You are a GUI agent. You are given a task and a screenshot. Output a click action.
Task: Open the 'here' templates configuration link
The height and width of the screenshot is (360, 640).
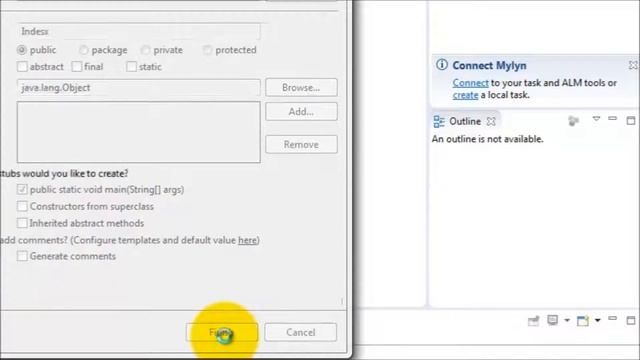coord(248,240)
